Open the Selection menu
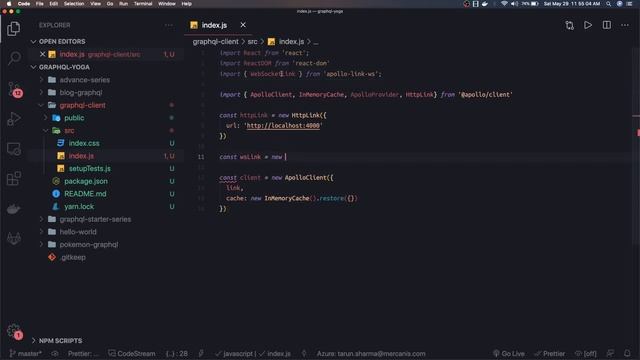Image resolution: width=640 pixels, height=360 pixels. click(74, 4)
